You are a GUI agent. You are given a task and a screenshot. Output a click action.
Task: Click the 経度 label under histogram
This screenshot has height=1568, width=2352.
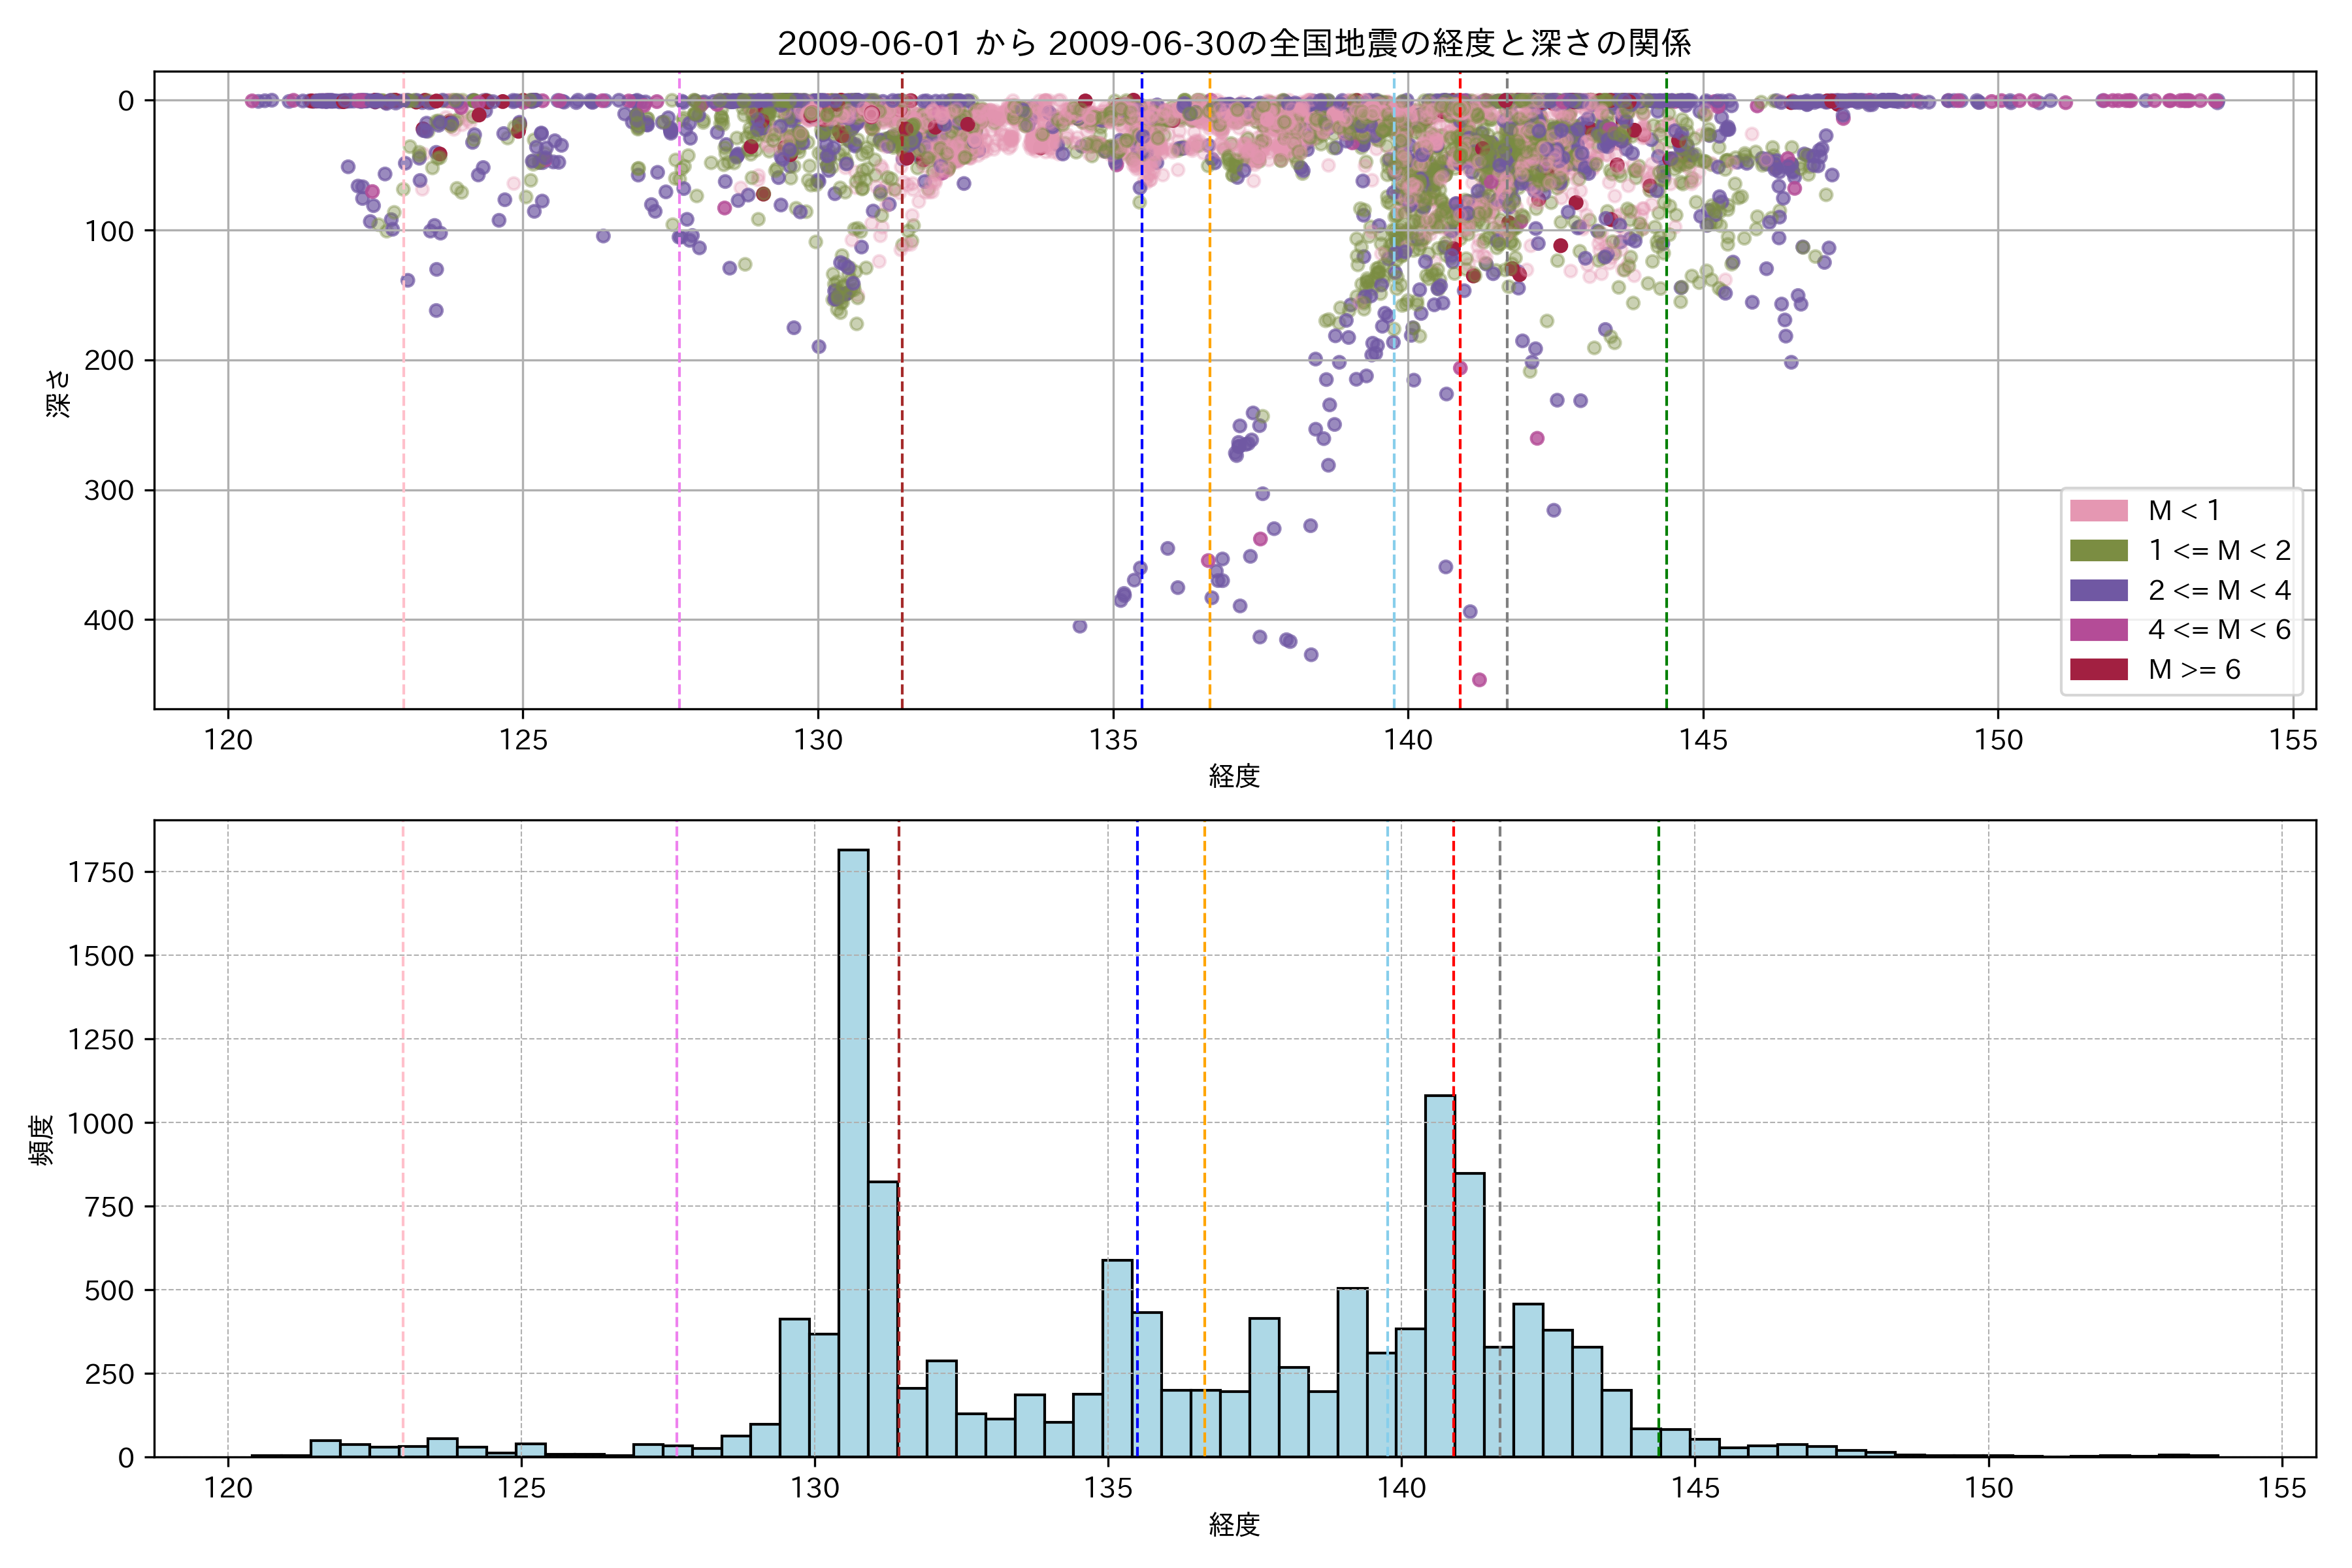(1234, 1525)
